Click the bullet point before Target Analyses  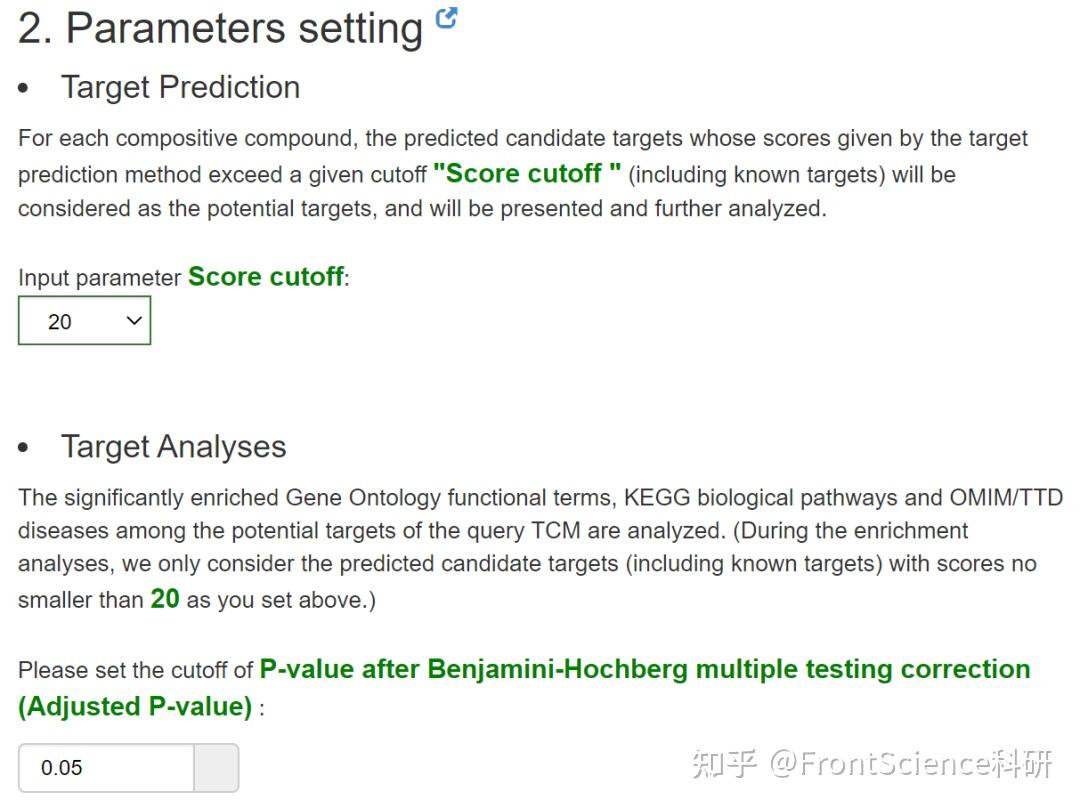[24, 447]
